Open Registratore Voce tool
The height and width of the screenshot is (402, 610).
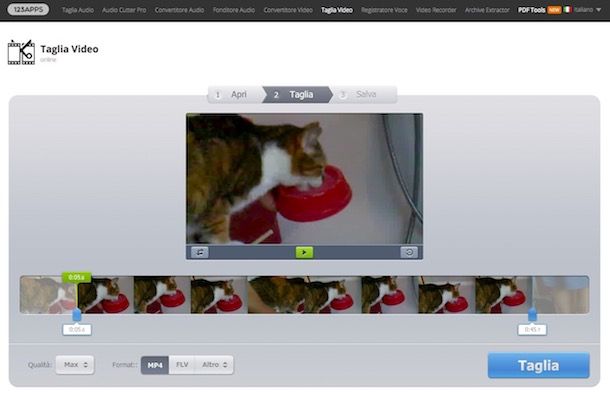pyautogui.click(x=384, y=10)
